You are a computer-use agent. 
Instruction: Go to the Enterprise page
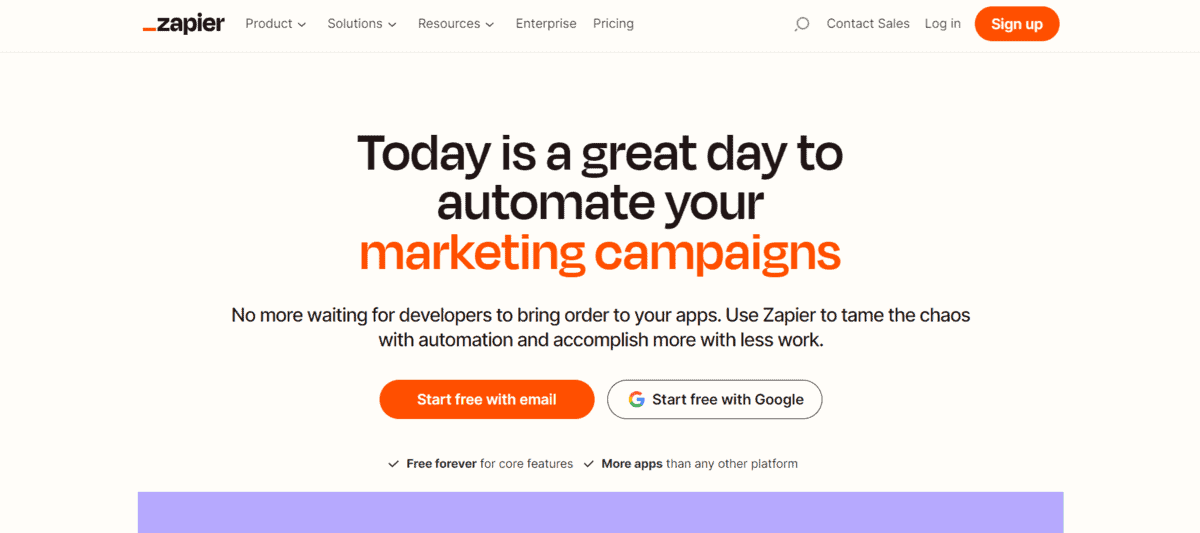pos(546,24)
